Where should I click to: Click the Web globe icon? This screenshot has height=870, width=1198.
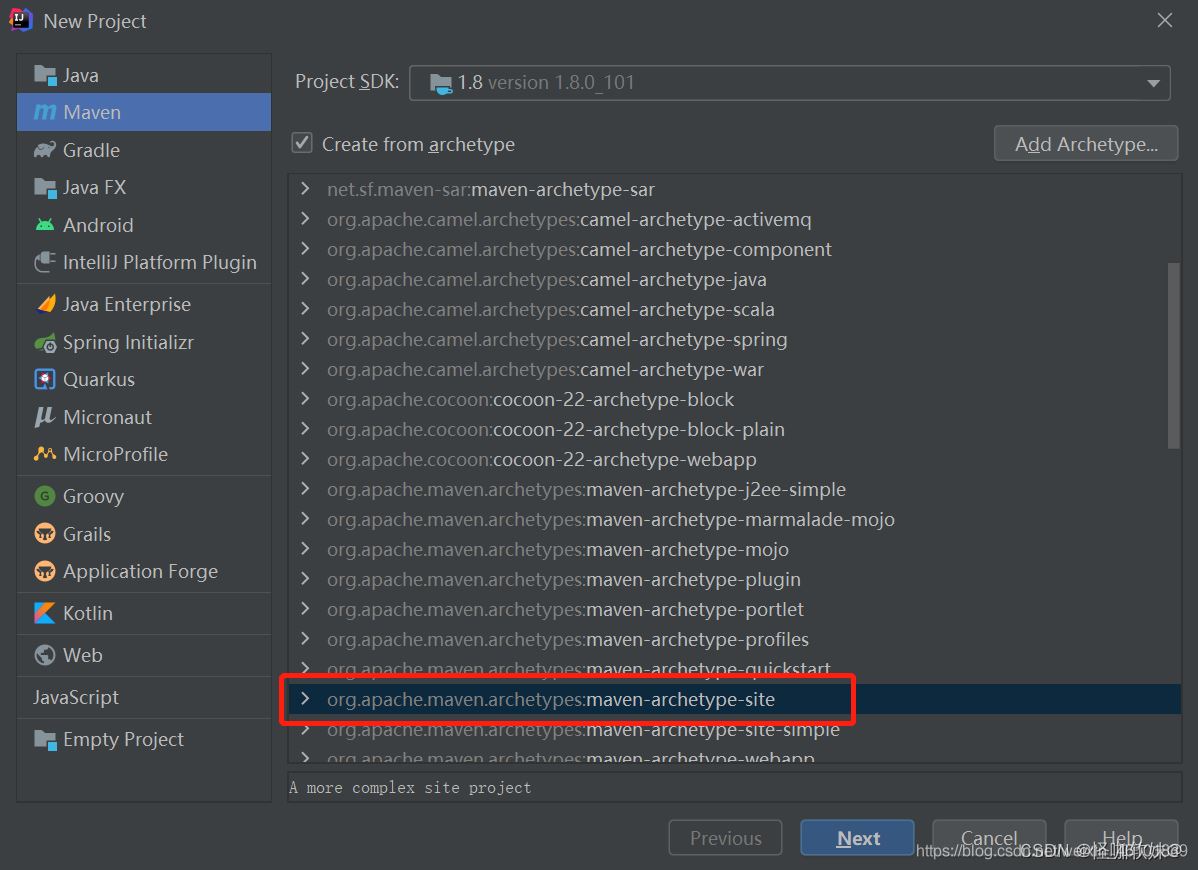[45, 655]
